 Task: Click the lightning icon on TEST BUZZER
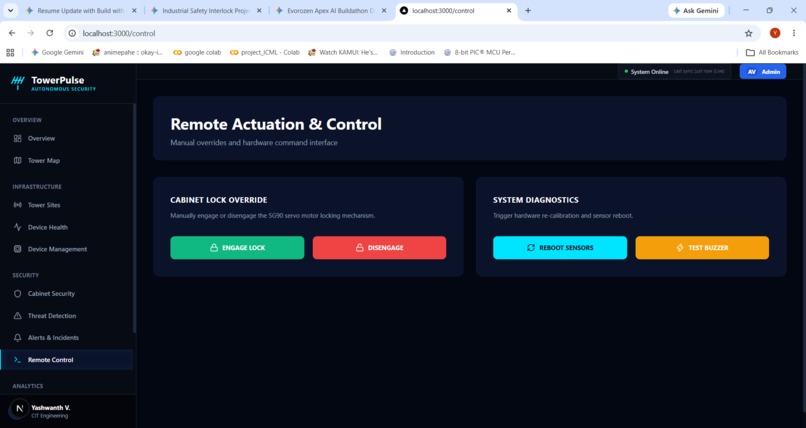(x=680, y=248)
